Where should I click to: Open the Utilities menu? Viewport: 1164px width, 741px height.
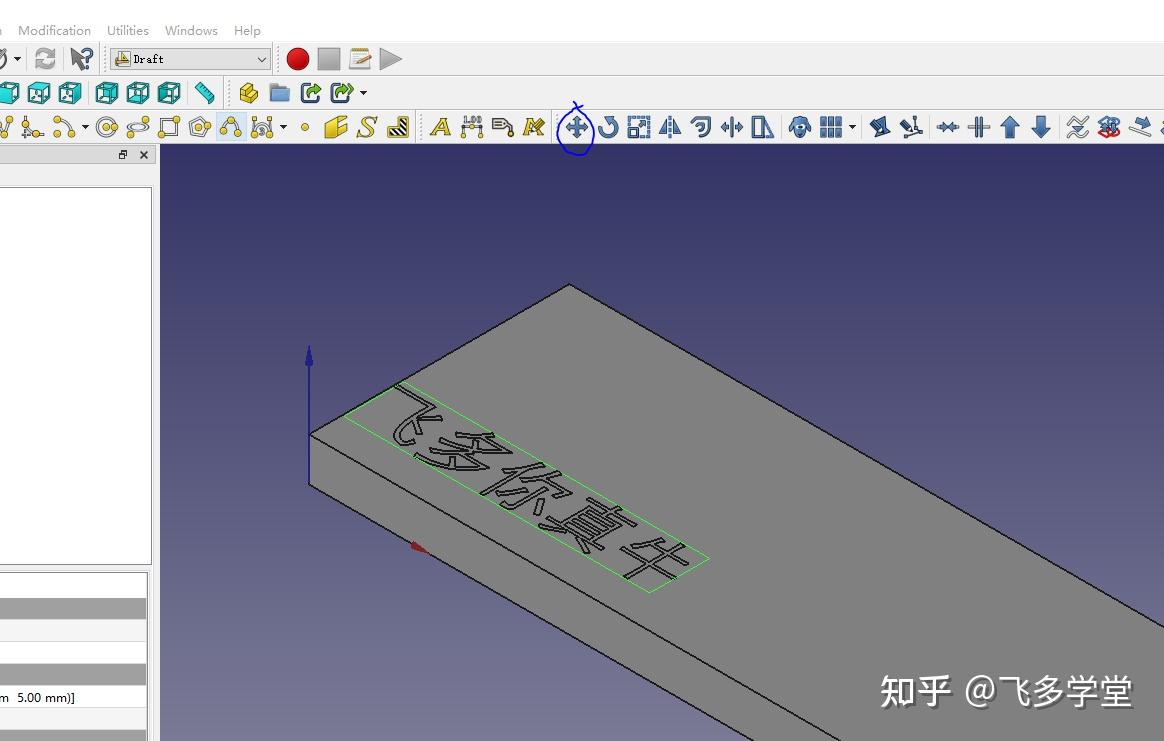(x=127, y=30)
